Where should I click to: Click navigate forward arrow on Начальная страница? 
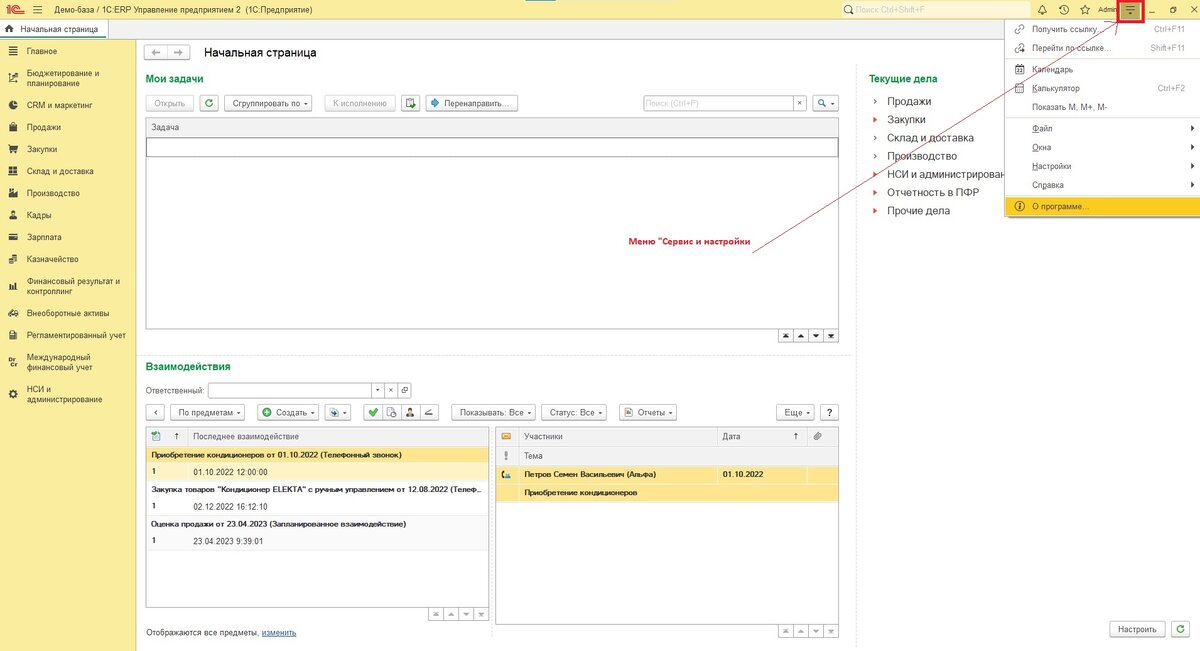[178, 52]
